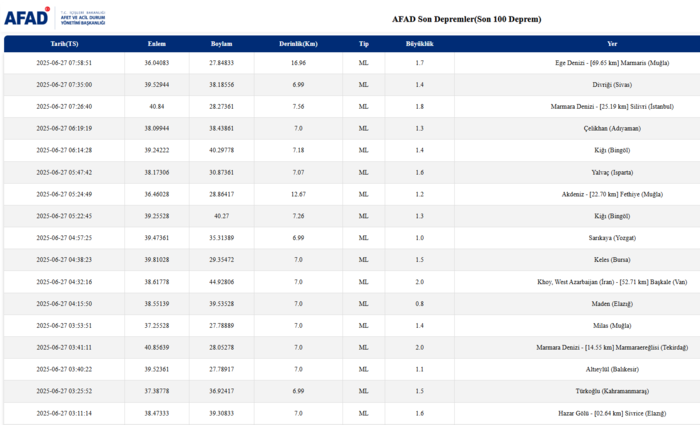This screenshot has width=700, height=425.
Task: Click magnitude value 0.8
Action: coord(420,304)
